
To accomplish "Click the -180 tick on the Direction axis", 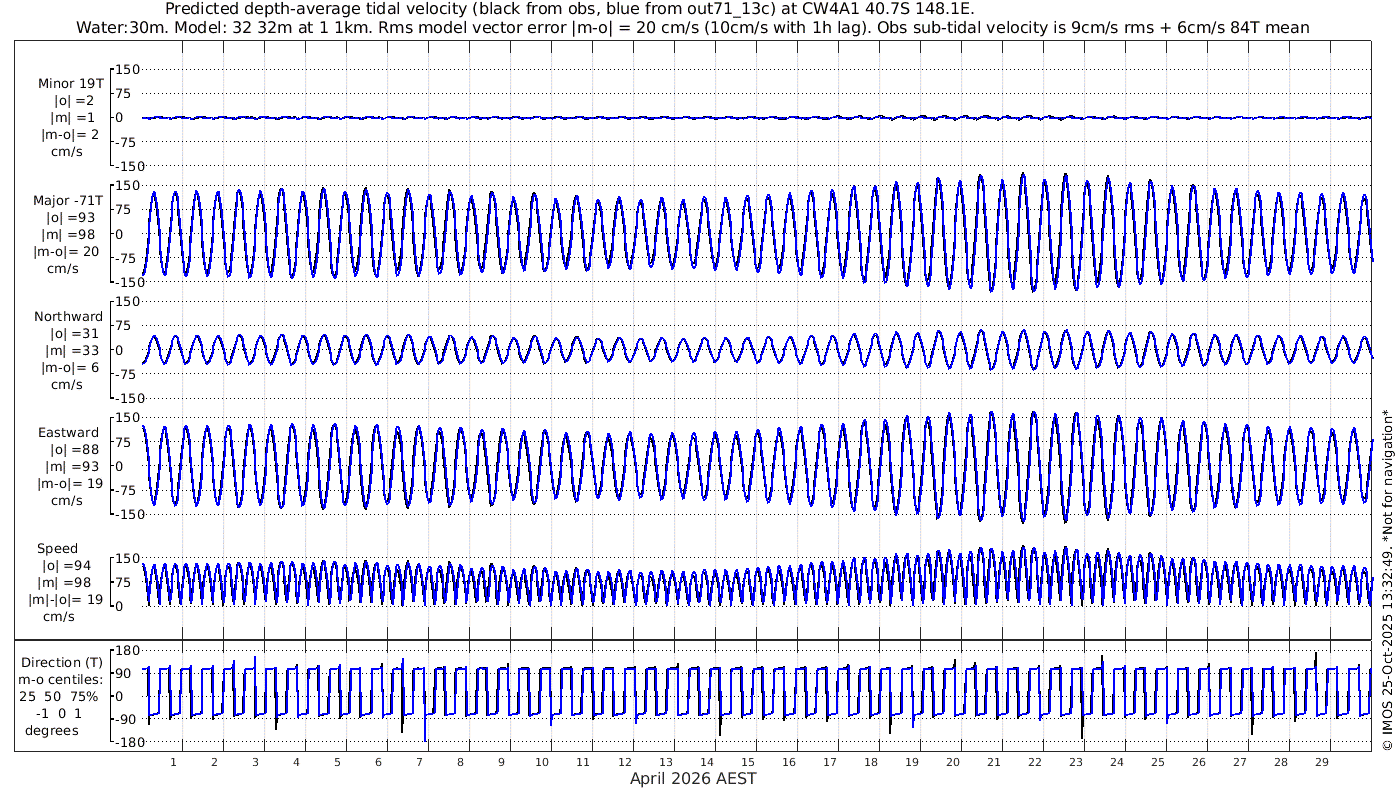I will [x=123, y=742].
